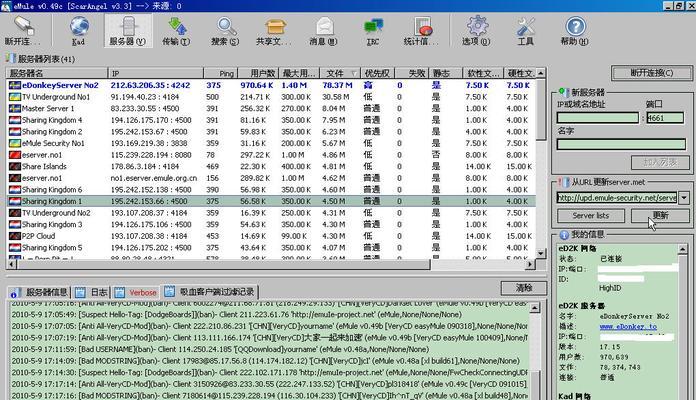Open the server.met URL dropdown arrow
Image resolution: width=696 pixels, height=400 pixels.
click(x=684, y=198)
